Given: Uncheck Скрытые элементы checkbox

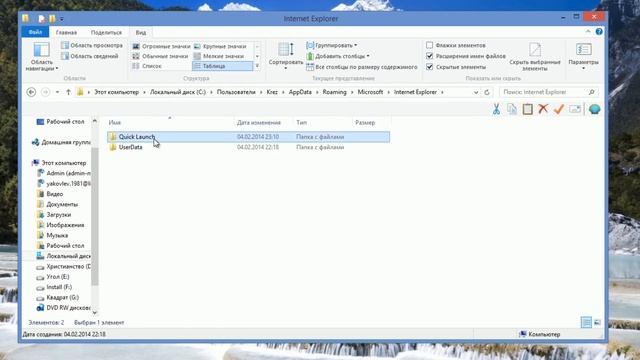Looking at the screenshot, I should click(x=429, y=67).
